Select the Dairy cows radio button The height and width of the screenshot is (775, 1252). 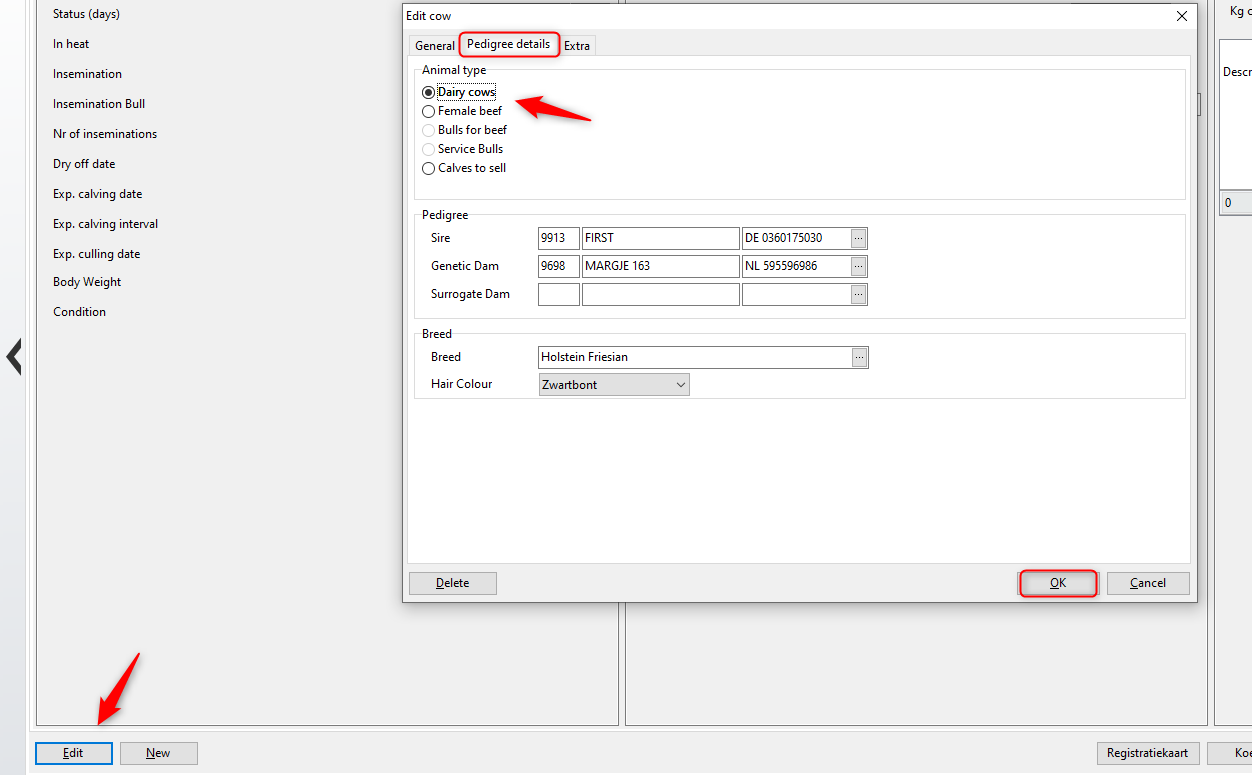pyautogui.click(x=429, y=93)
